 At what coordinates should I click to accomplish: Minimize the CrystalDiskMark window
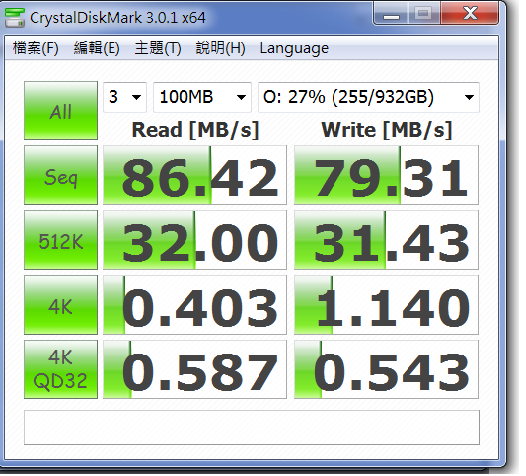391,14
